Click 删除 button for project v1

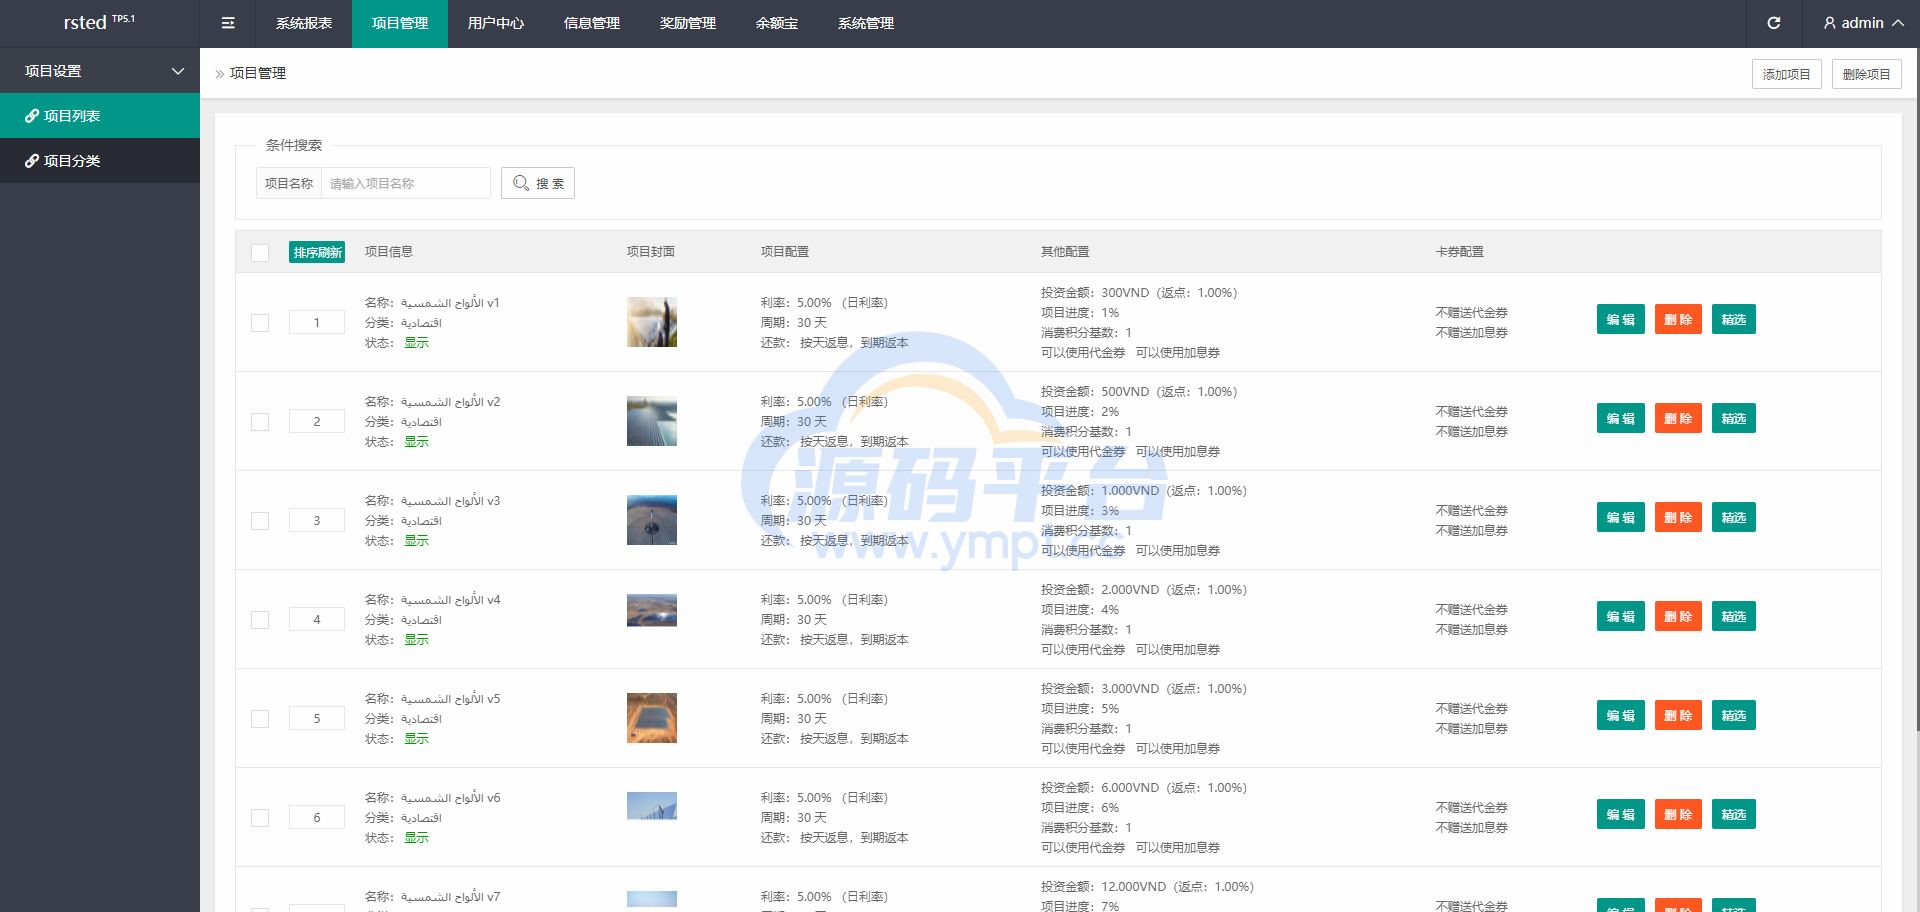coord(1678,319)
